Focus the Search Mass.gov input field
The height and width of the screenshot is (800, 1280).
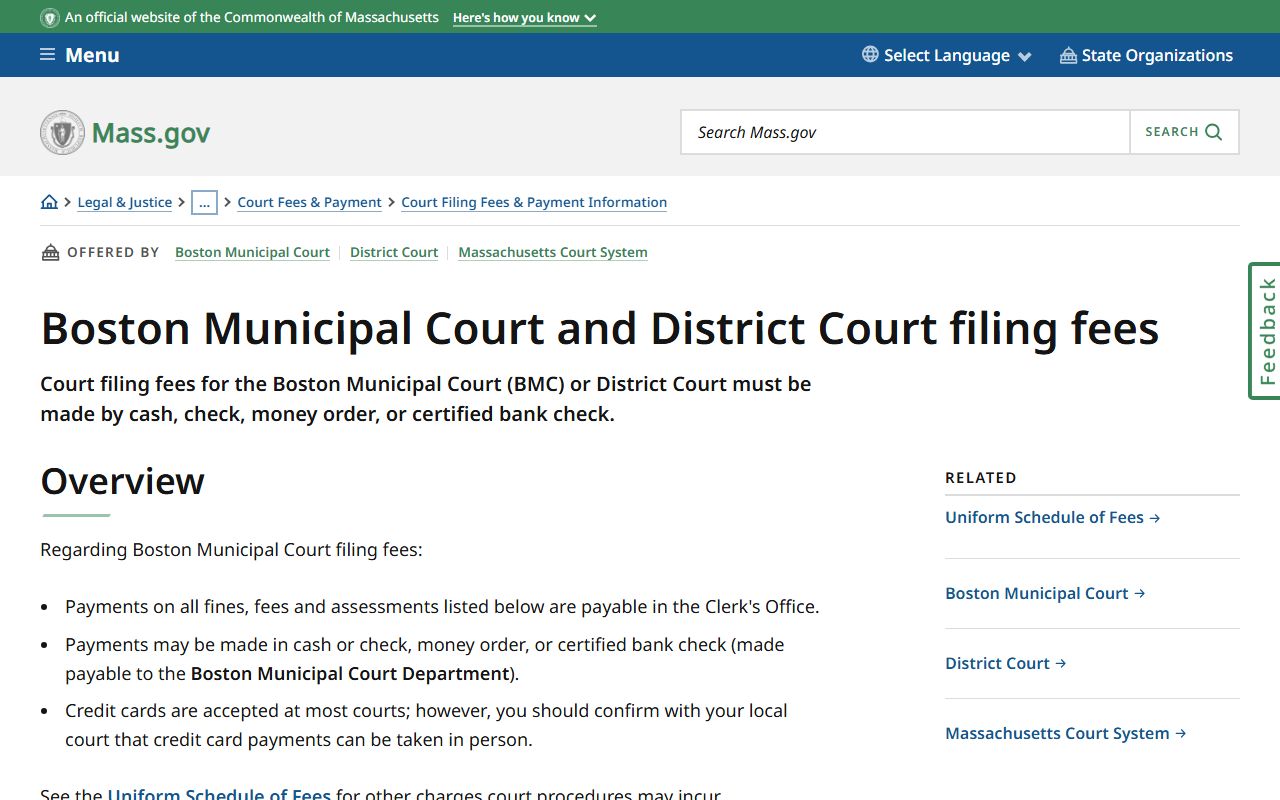[x=905, y=132]
